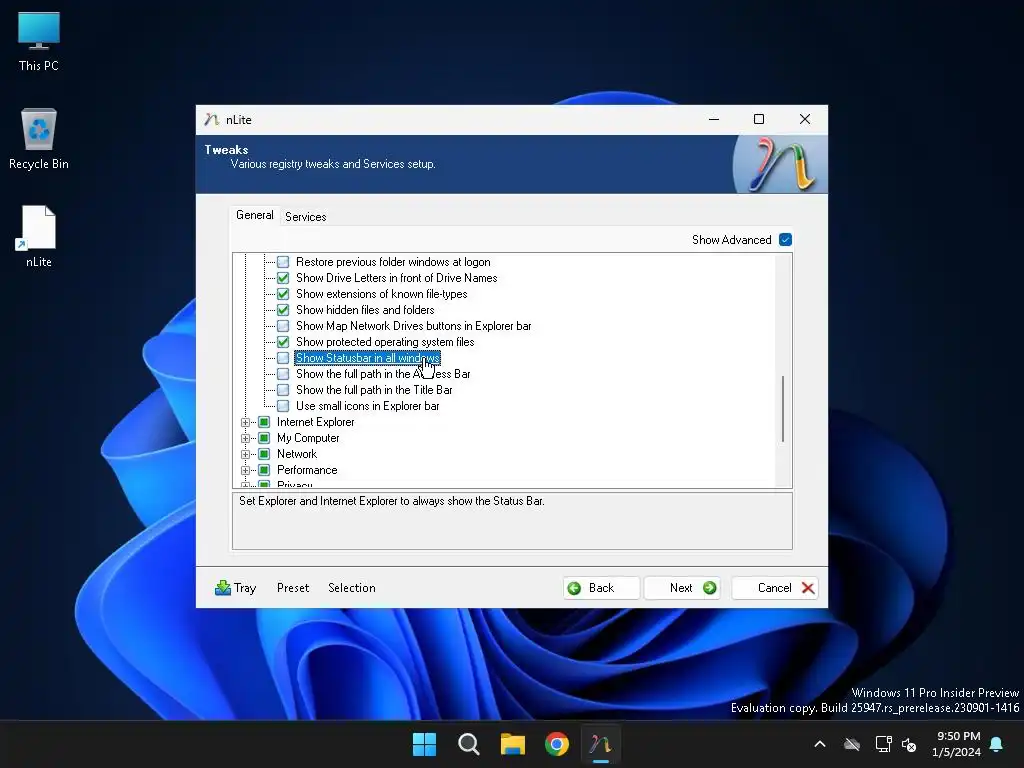Launch Google Chrome from taskbar
Image resolution: width=1024 pixels, height=768 pixels.
[x=557, y=744]
